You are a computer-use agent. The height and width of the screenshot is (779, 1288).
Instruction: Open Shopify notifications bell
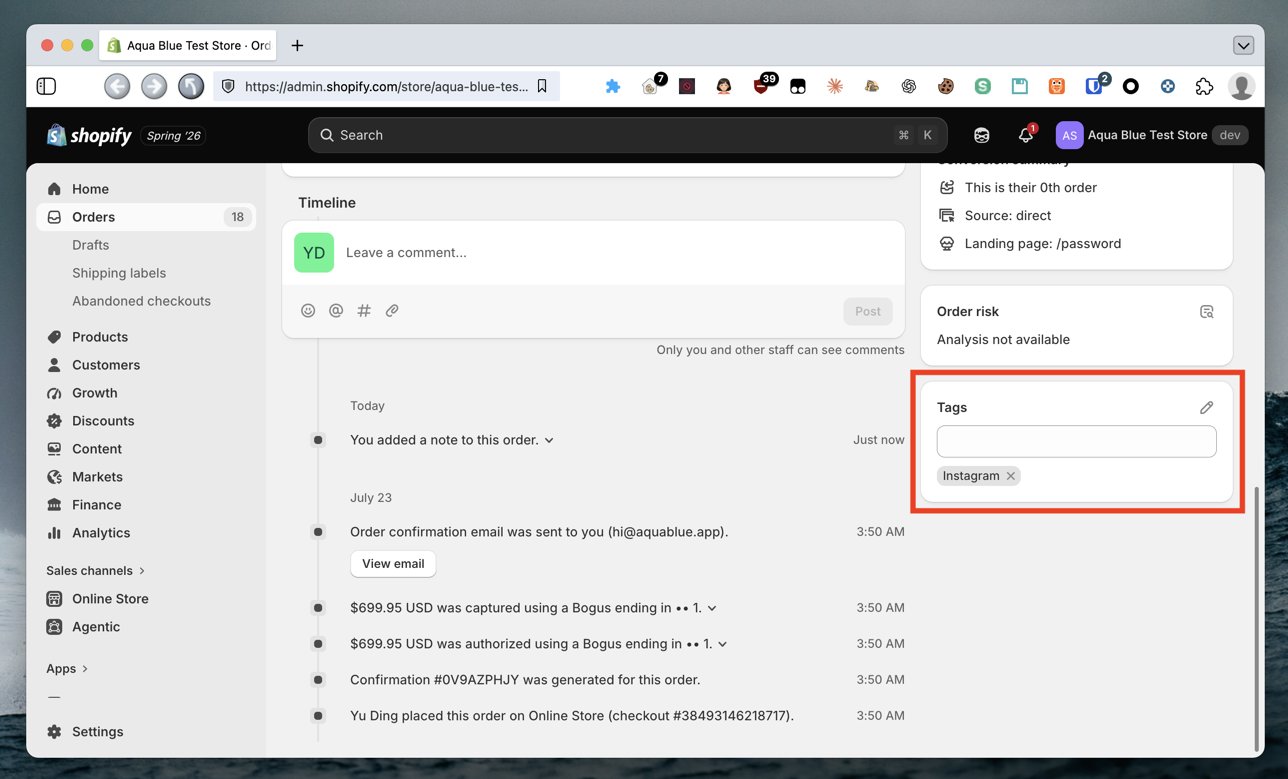[x=1025, y=135]
